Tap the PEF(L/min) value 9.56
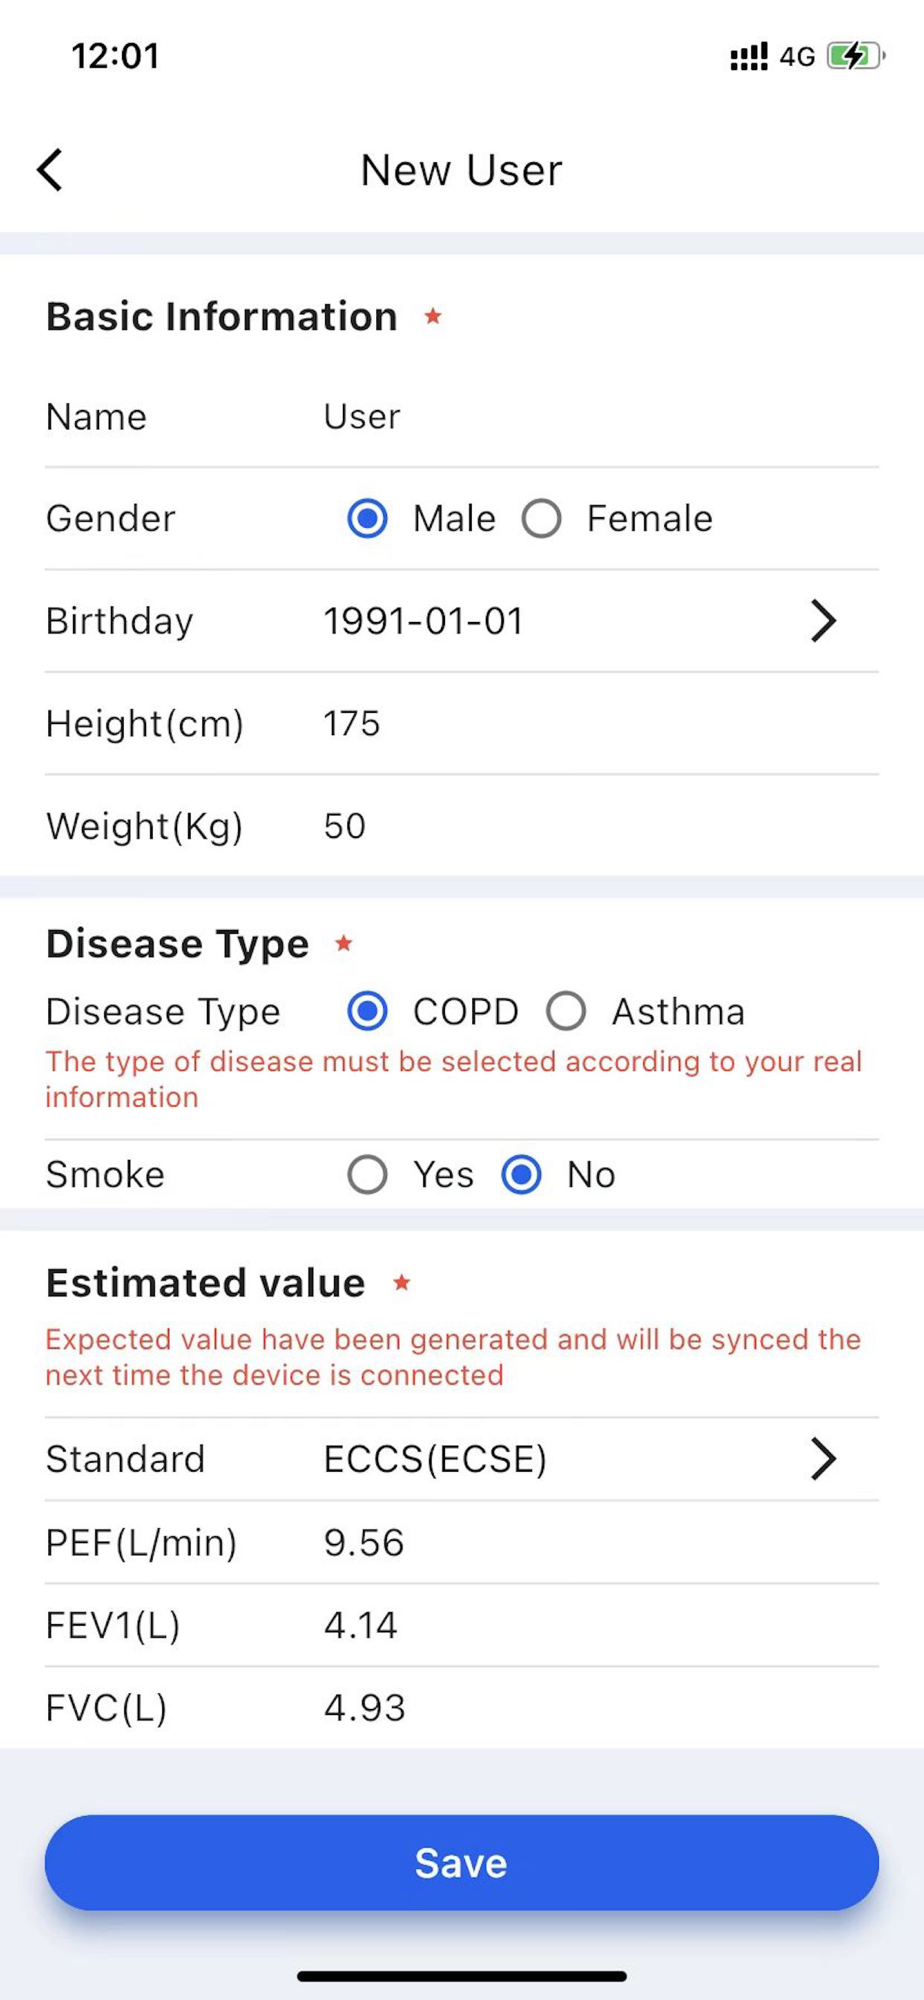Image resolution: width=924 pixels, height=2000 pixels. [364, 1543]
